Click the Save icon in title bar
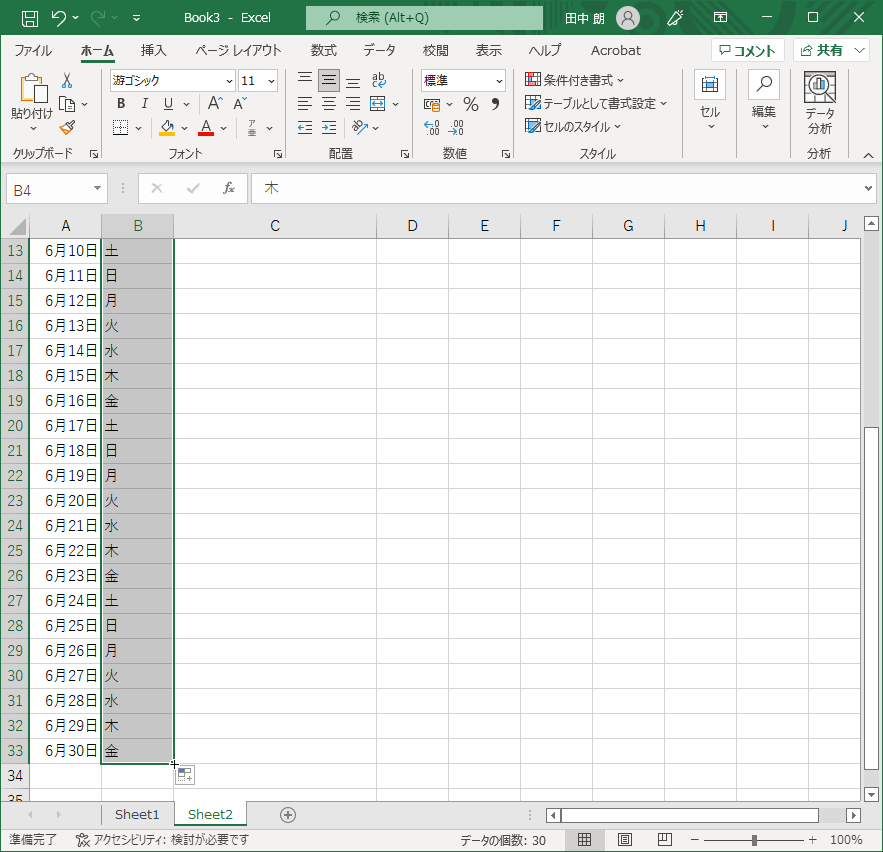 pyautogui.click(x=30, y=18)
